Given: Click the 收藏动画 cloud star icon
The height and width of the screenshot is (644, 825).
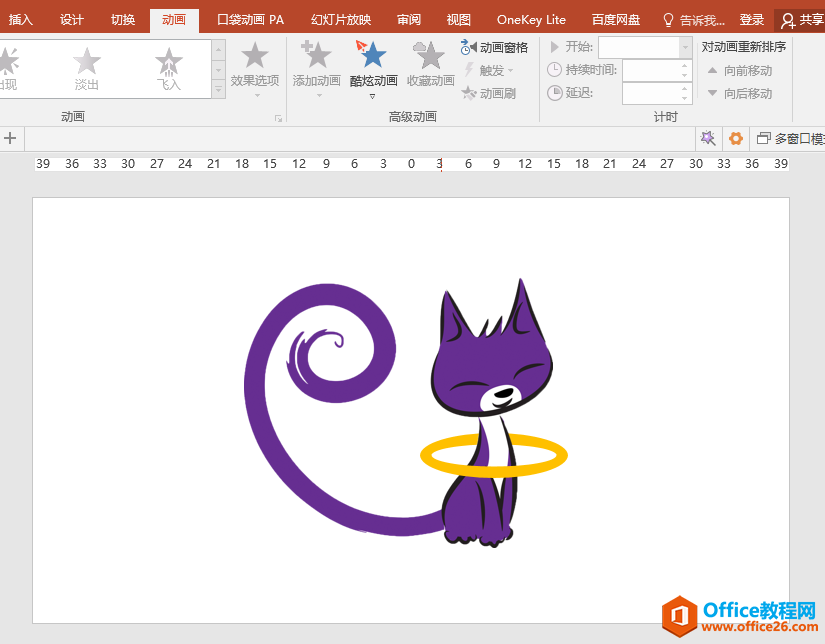Looking at the screenshot, I should click(x=430, y=56).
